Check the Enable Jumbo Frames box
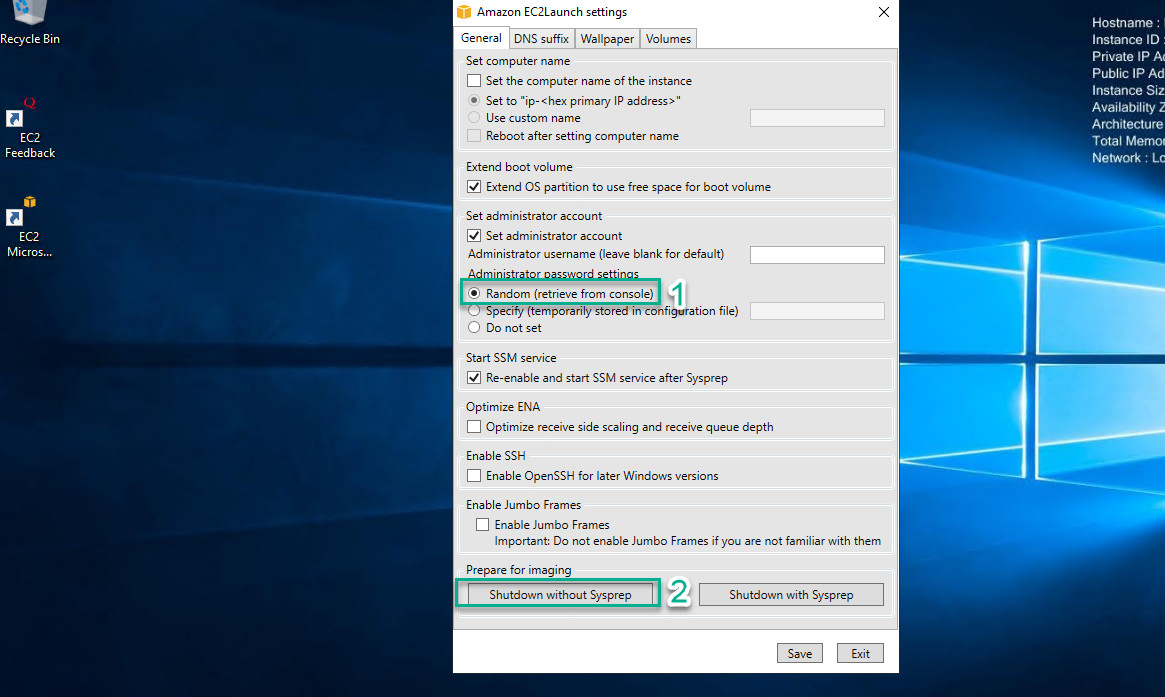1165x697 pixels. point(482,525)
